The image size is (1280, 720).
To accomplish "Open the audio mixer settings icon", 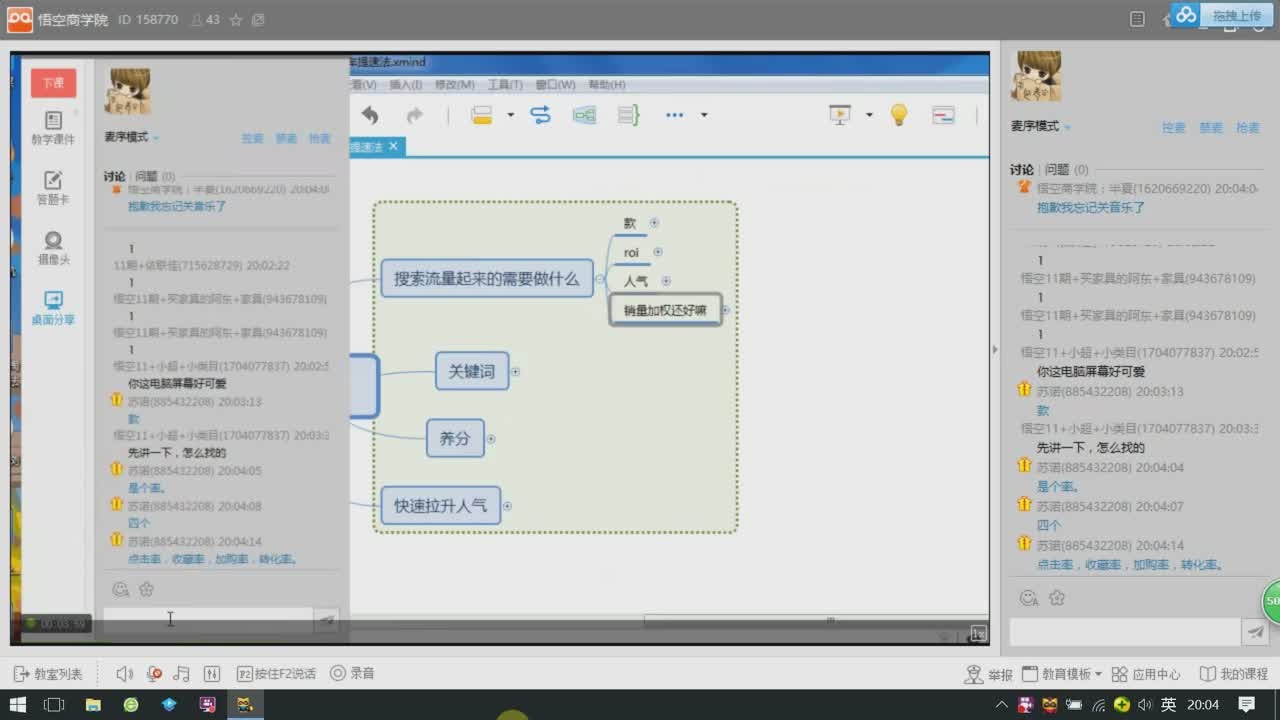I will coord(211,674).
